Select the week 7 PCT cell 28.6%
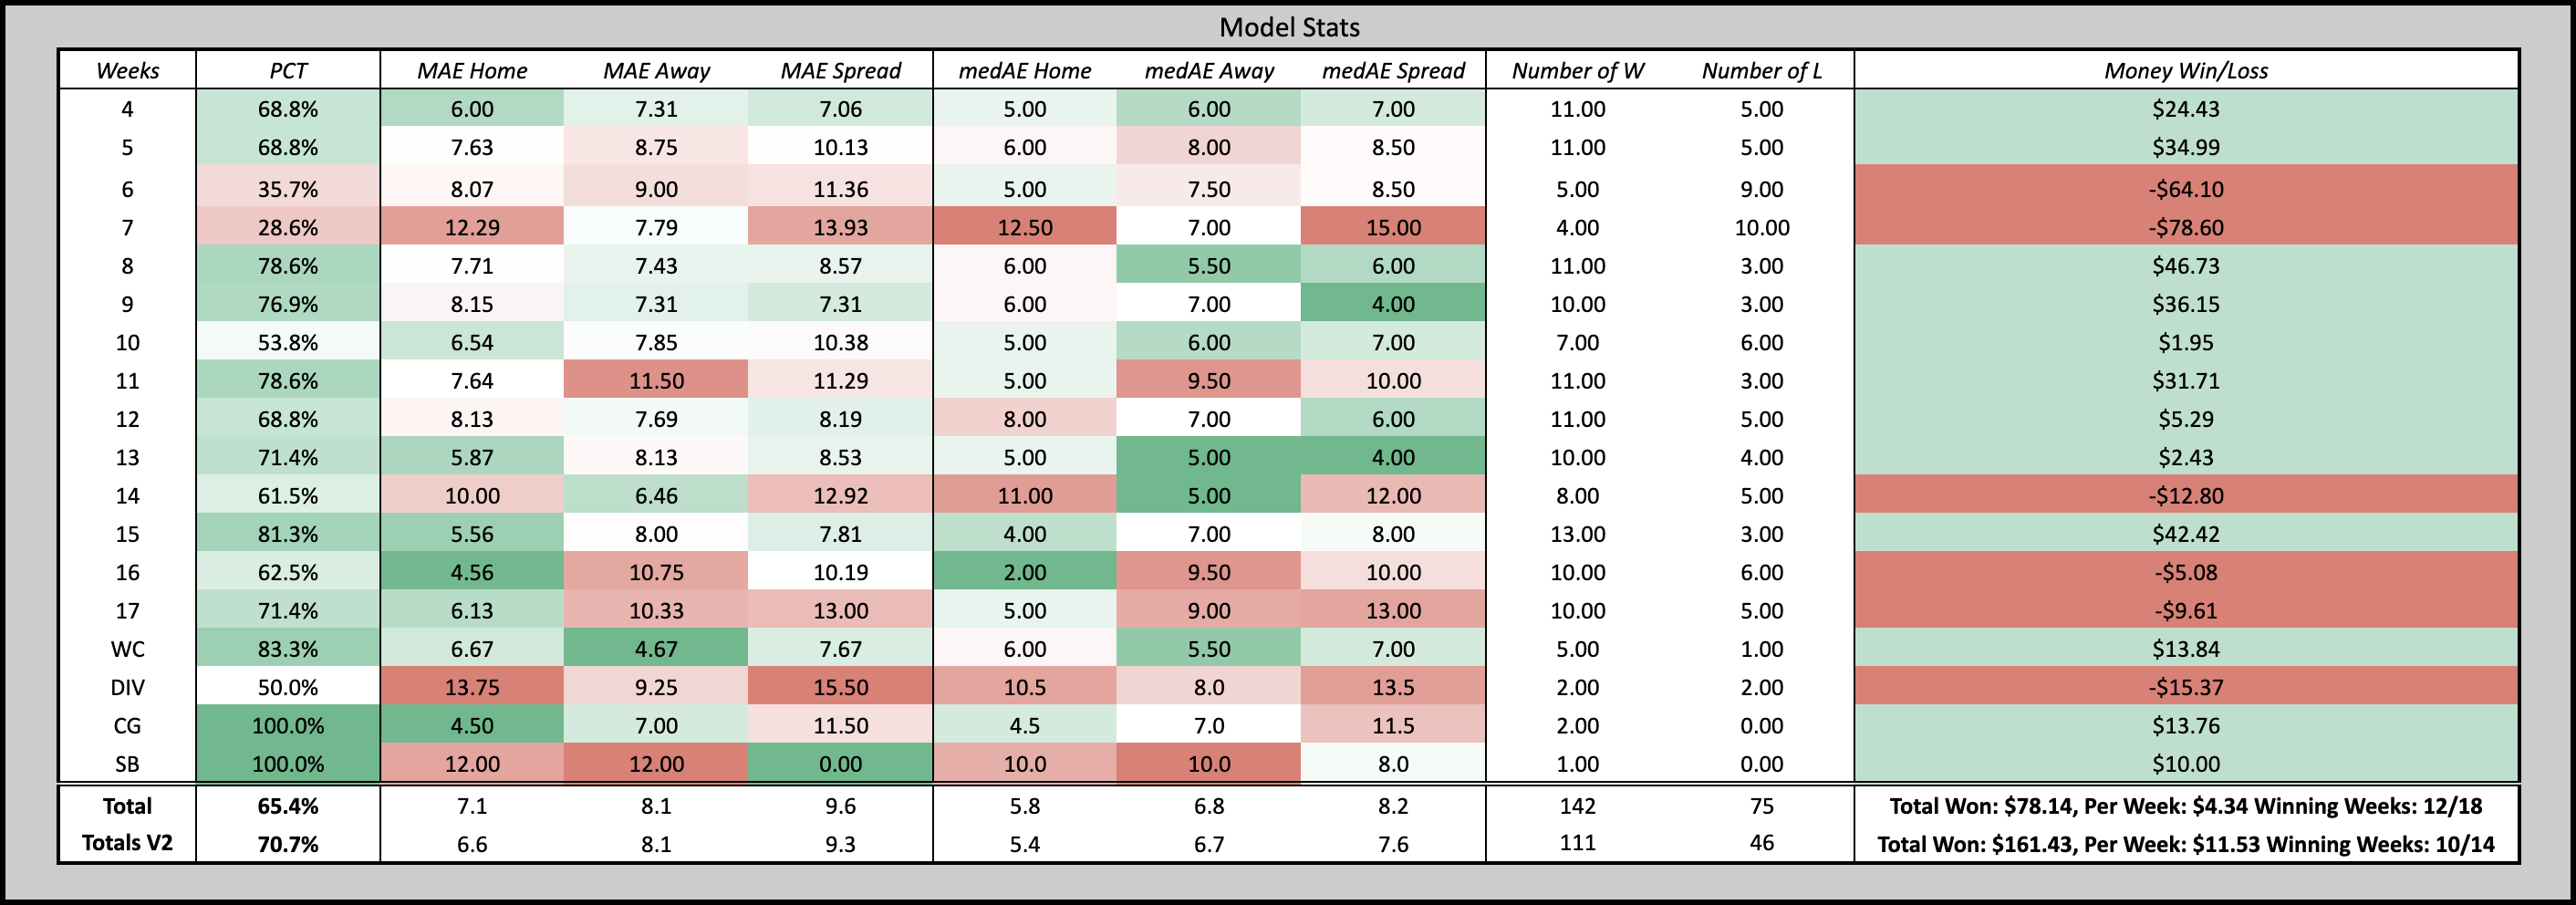 [x=288, y=228]
